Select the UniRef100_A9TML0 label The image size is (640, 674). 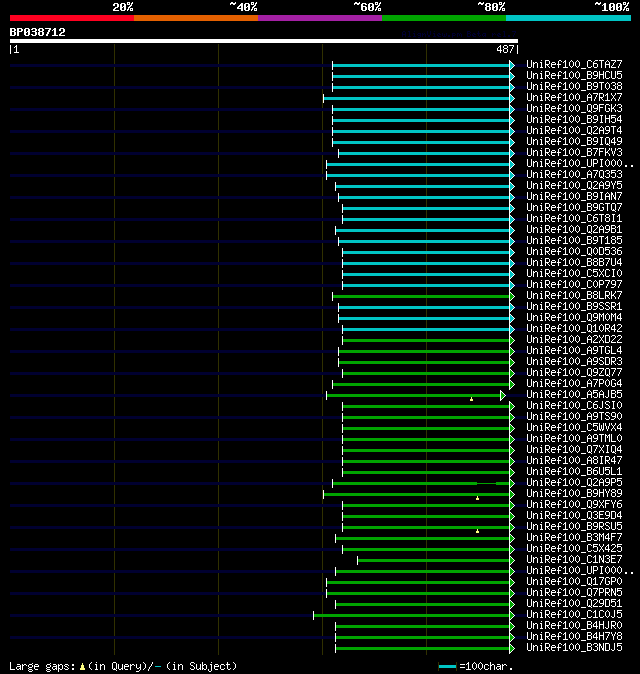(574, 439)
